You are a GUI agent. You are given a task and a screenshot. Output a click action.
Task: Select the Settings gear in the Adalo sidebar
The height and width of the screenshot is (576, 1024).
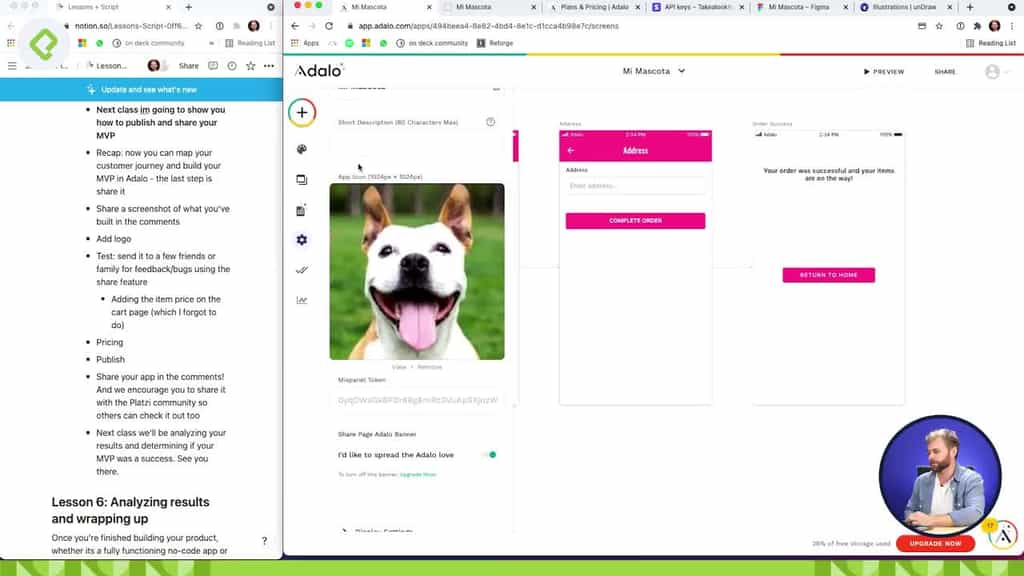click(x=302, y=240)
